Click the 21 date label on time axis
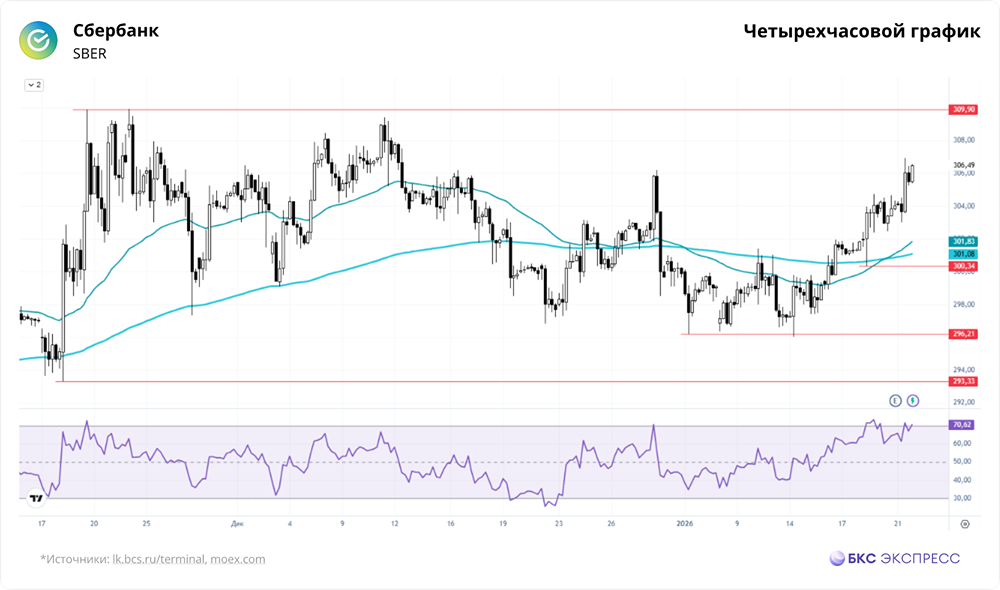 (898, 524)
